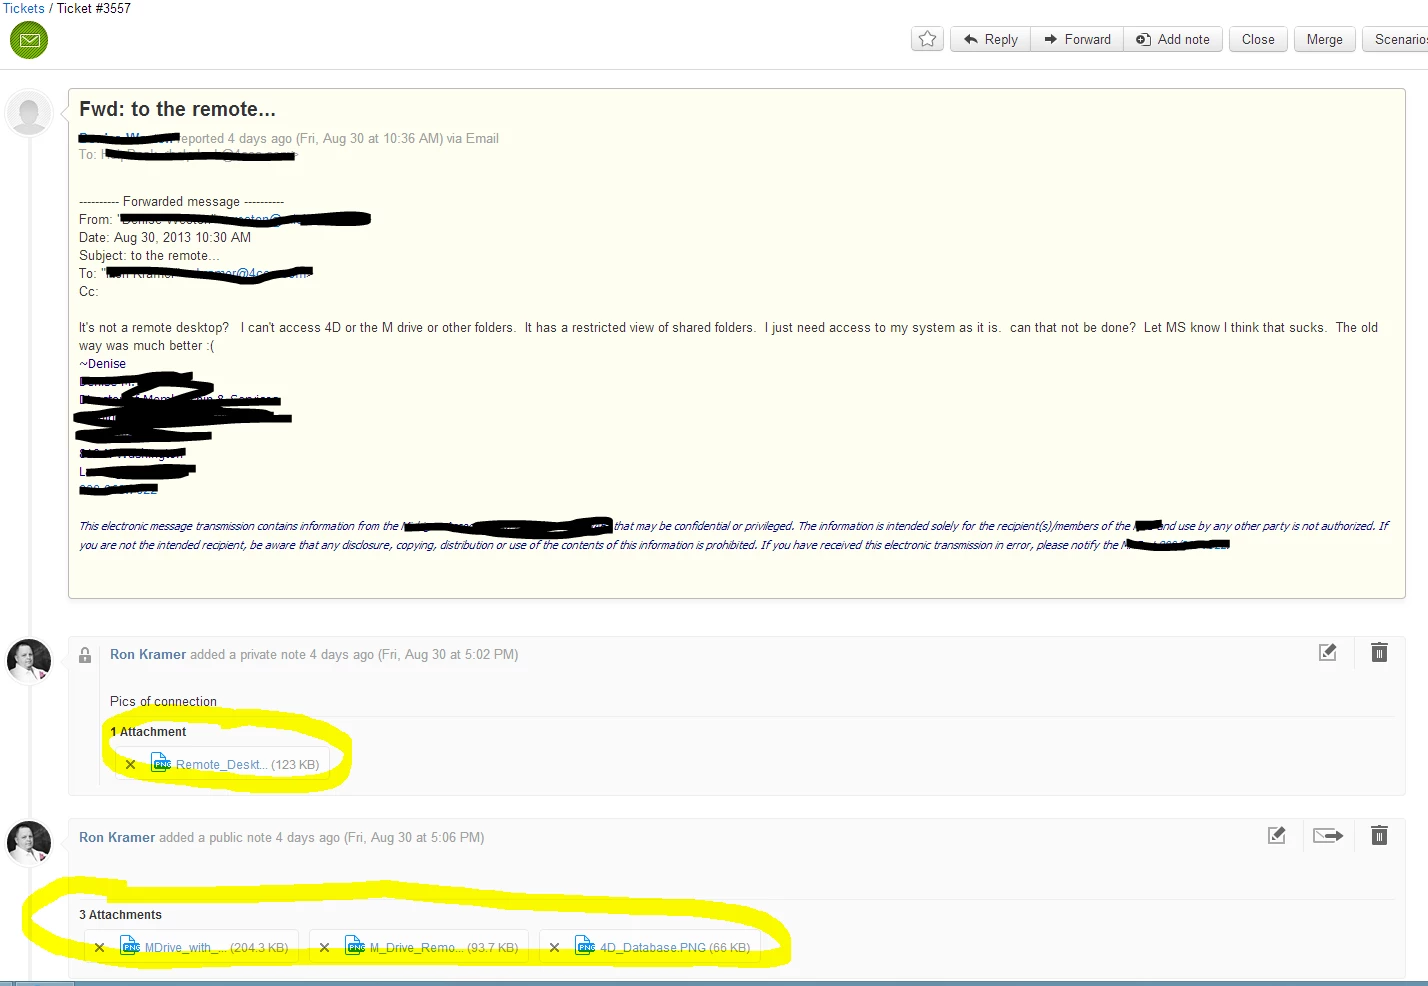Edit Ron Kramer's private note
Viewport: 1428px width, 986px height.
[x=1328, y=652]
